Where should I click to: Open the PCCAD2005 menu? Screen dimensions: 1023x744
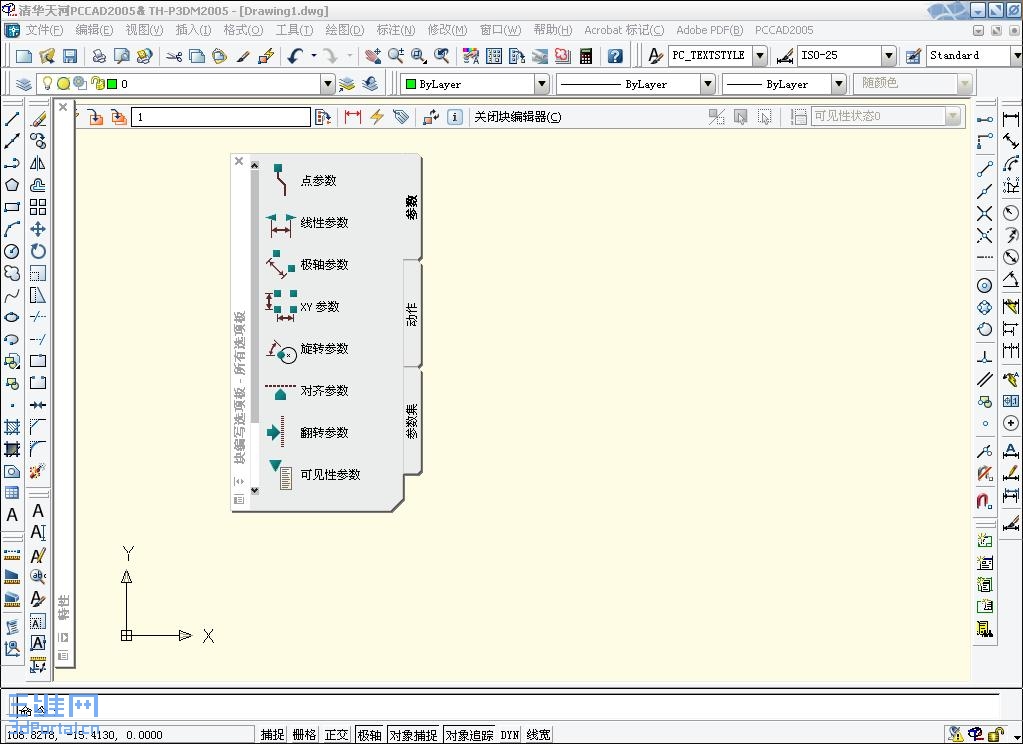tap(784, 30)
